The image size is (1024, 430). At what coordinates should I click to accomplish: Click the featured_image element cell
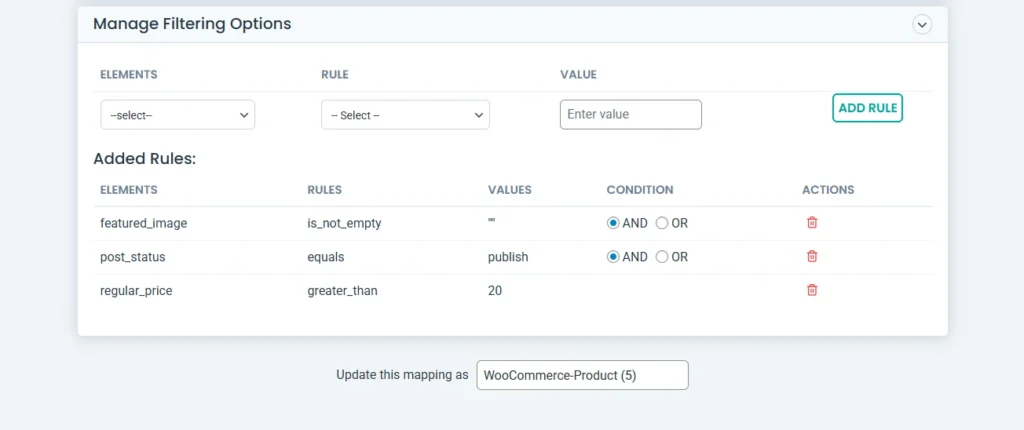pos(143,223)
